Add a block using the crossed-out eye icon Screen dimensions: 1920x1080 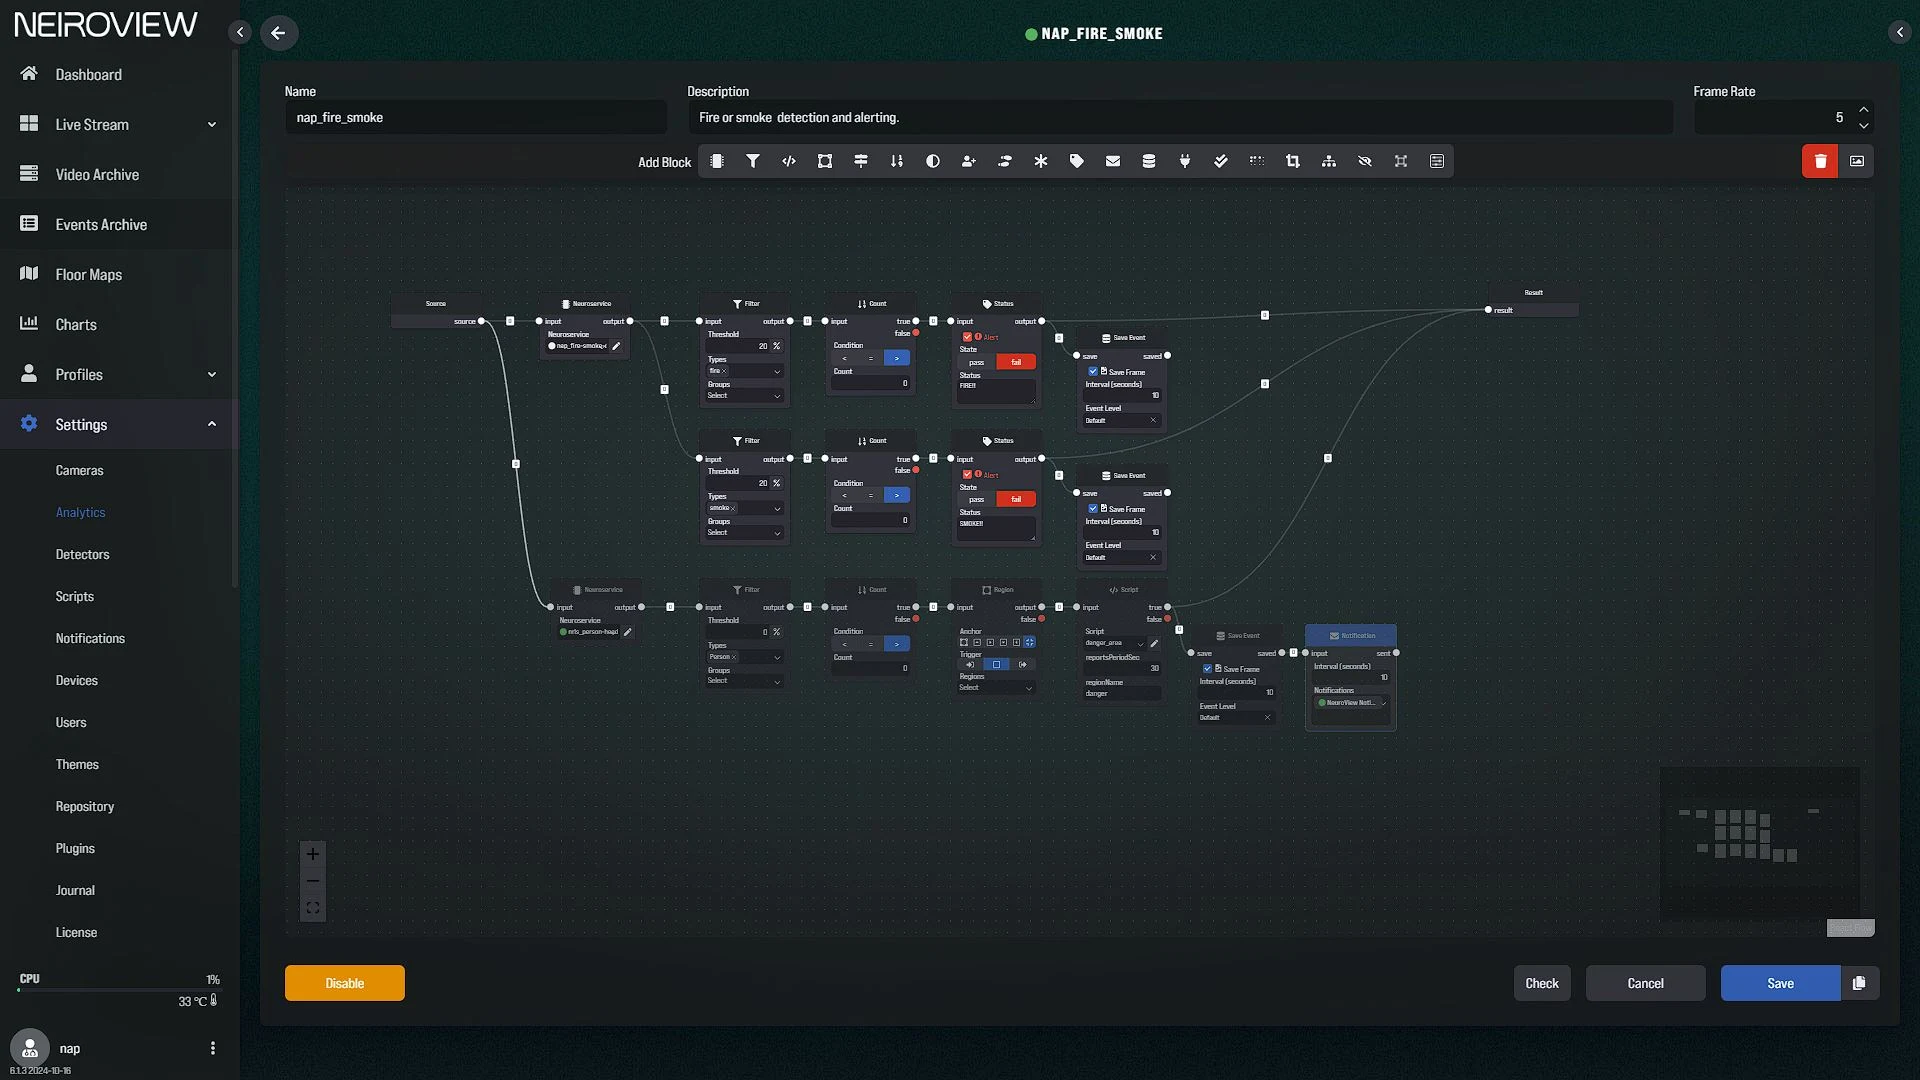pos(1365,161)
